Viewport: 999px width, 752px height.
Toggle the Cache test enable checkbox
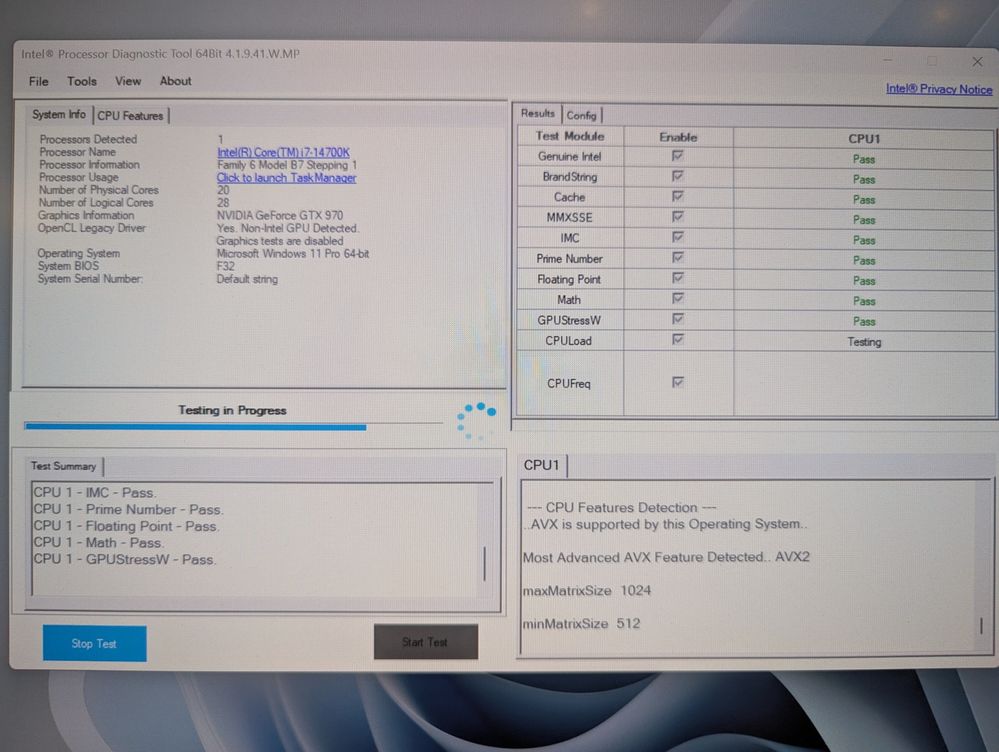click(678, 197)
